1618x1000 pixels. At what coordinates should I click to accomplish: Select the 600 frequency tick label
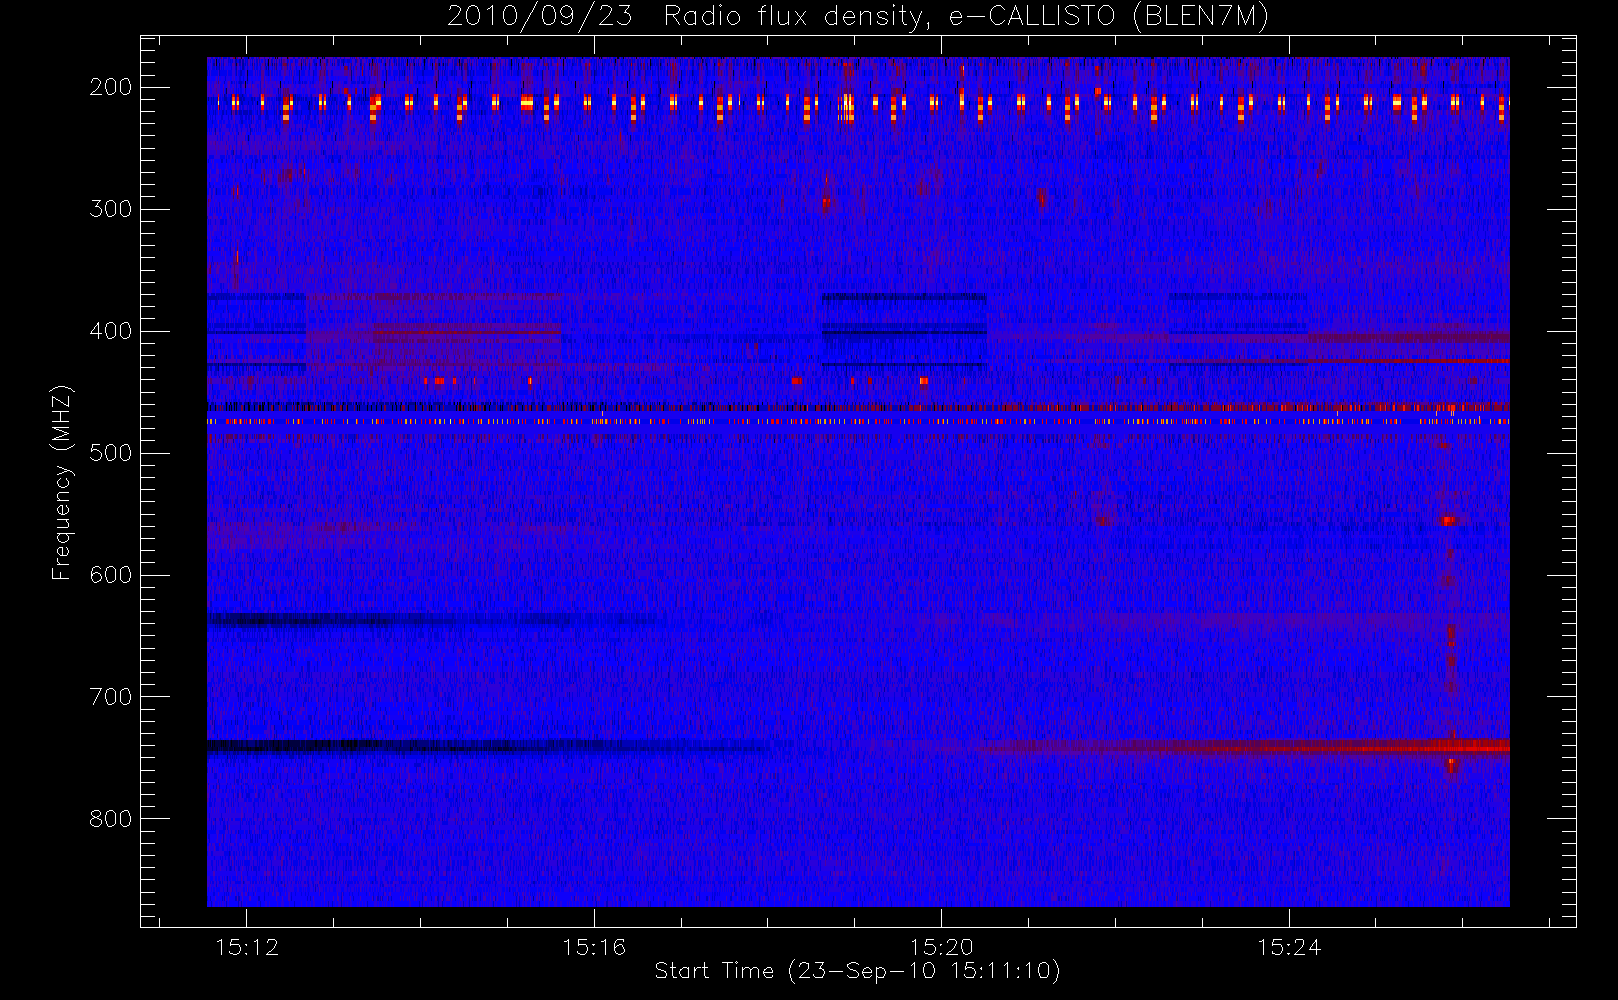(x=111, y=575)
